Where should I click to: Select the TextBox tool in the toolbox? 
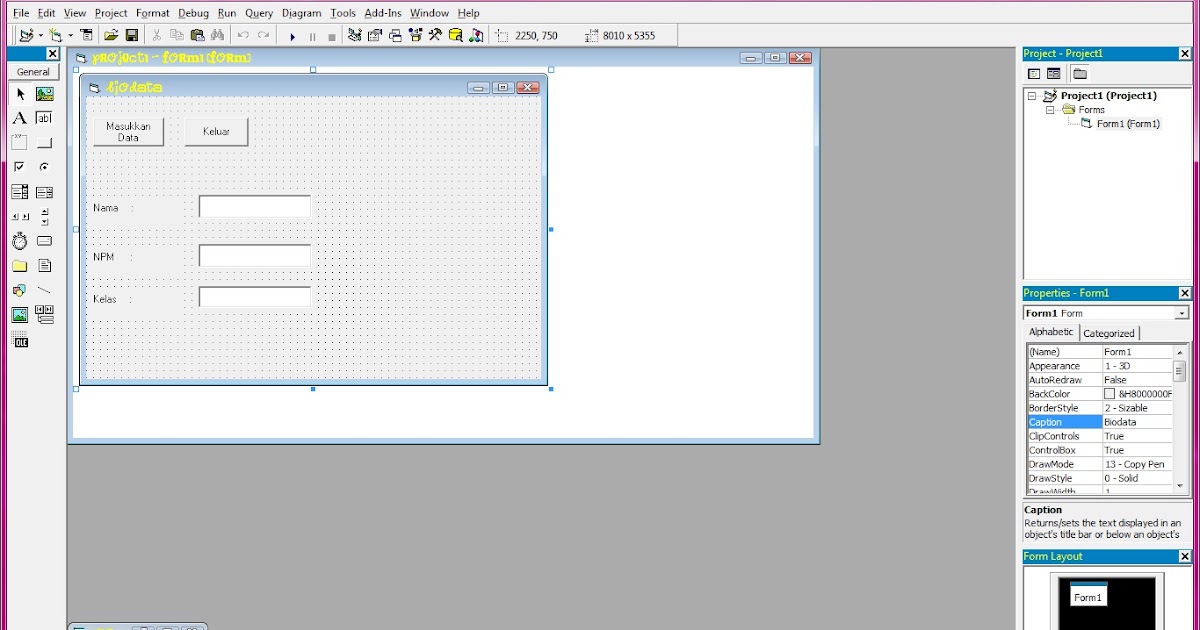44,117
